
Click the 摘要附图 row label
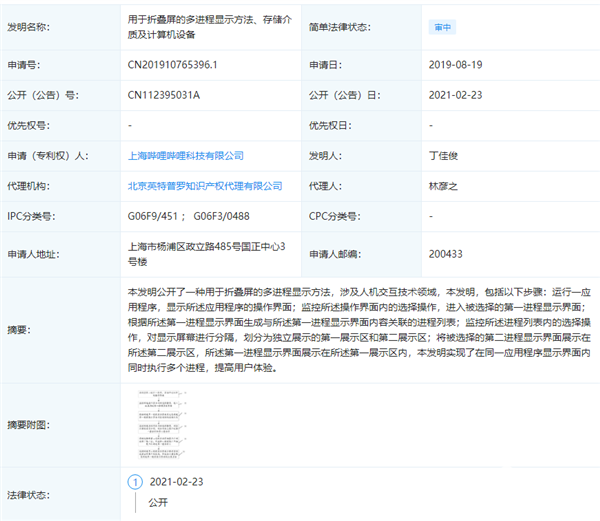36,426
